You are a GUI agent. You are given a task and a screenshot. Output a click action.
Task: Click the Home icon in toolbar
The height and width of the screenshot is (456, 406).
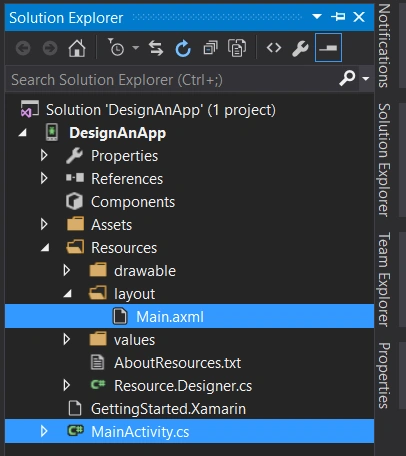click(x=77, y=48)
